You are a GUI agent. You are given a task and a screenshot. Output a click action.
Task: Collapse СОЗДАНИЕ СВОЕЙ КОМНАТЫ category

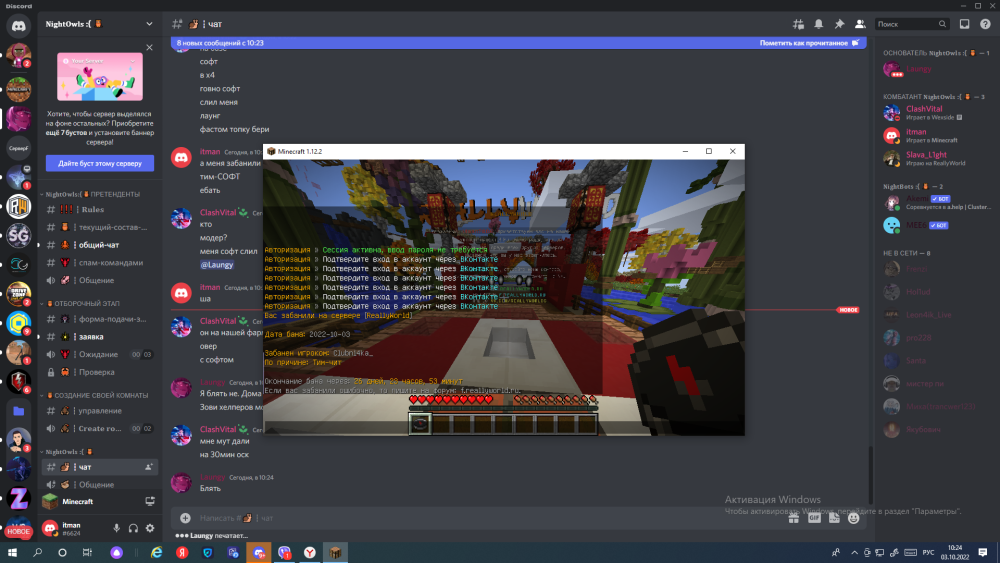click(x=96, y=395)
